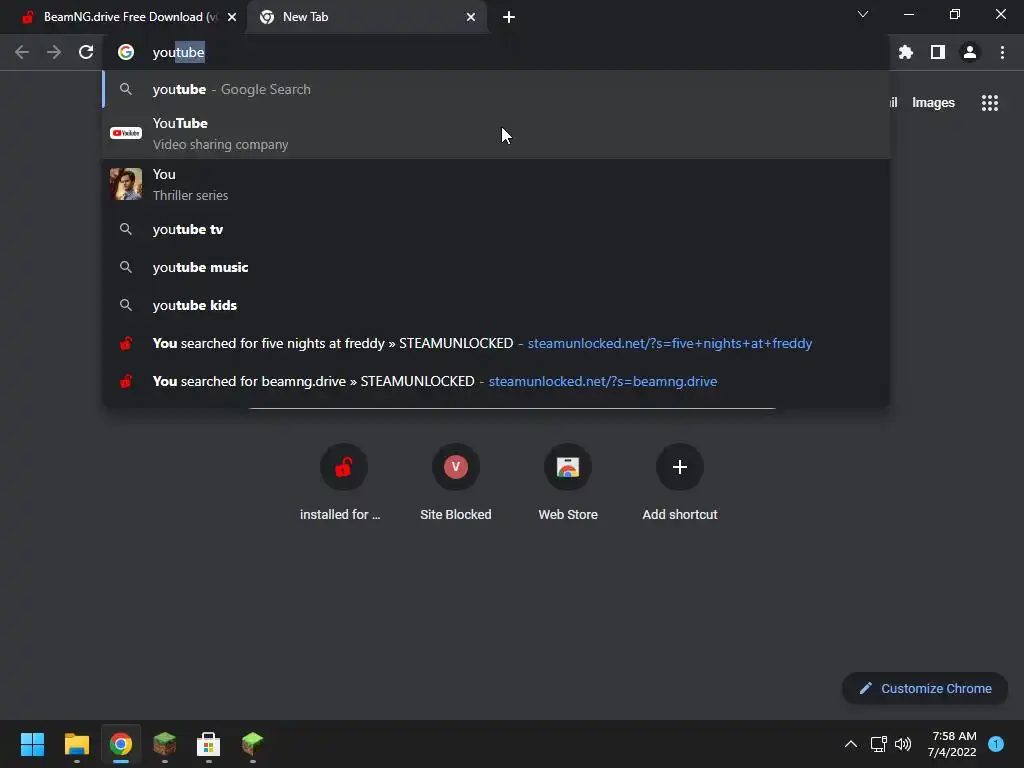This screenshot has height=768, width=1024.
Task: Click the YouTube logo thumbnail in suggestions
Action: [126, 133]
